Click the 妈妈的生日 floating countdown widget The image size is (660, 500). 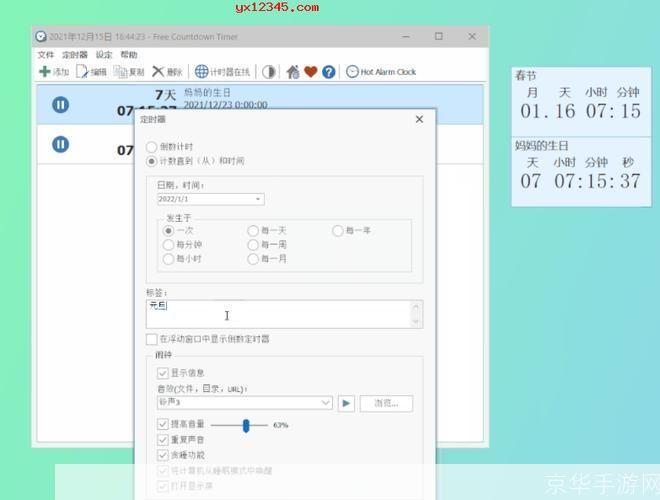(581, 172)
